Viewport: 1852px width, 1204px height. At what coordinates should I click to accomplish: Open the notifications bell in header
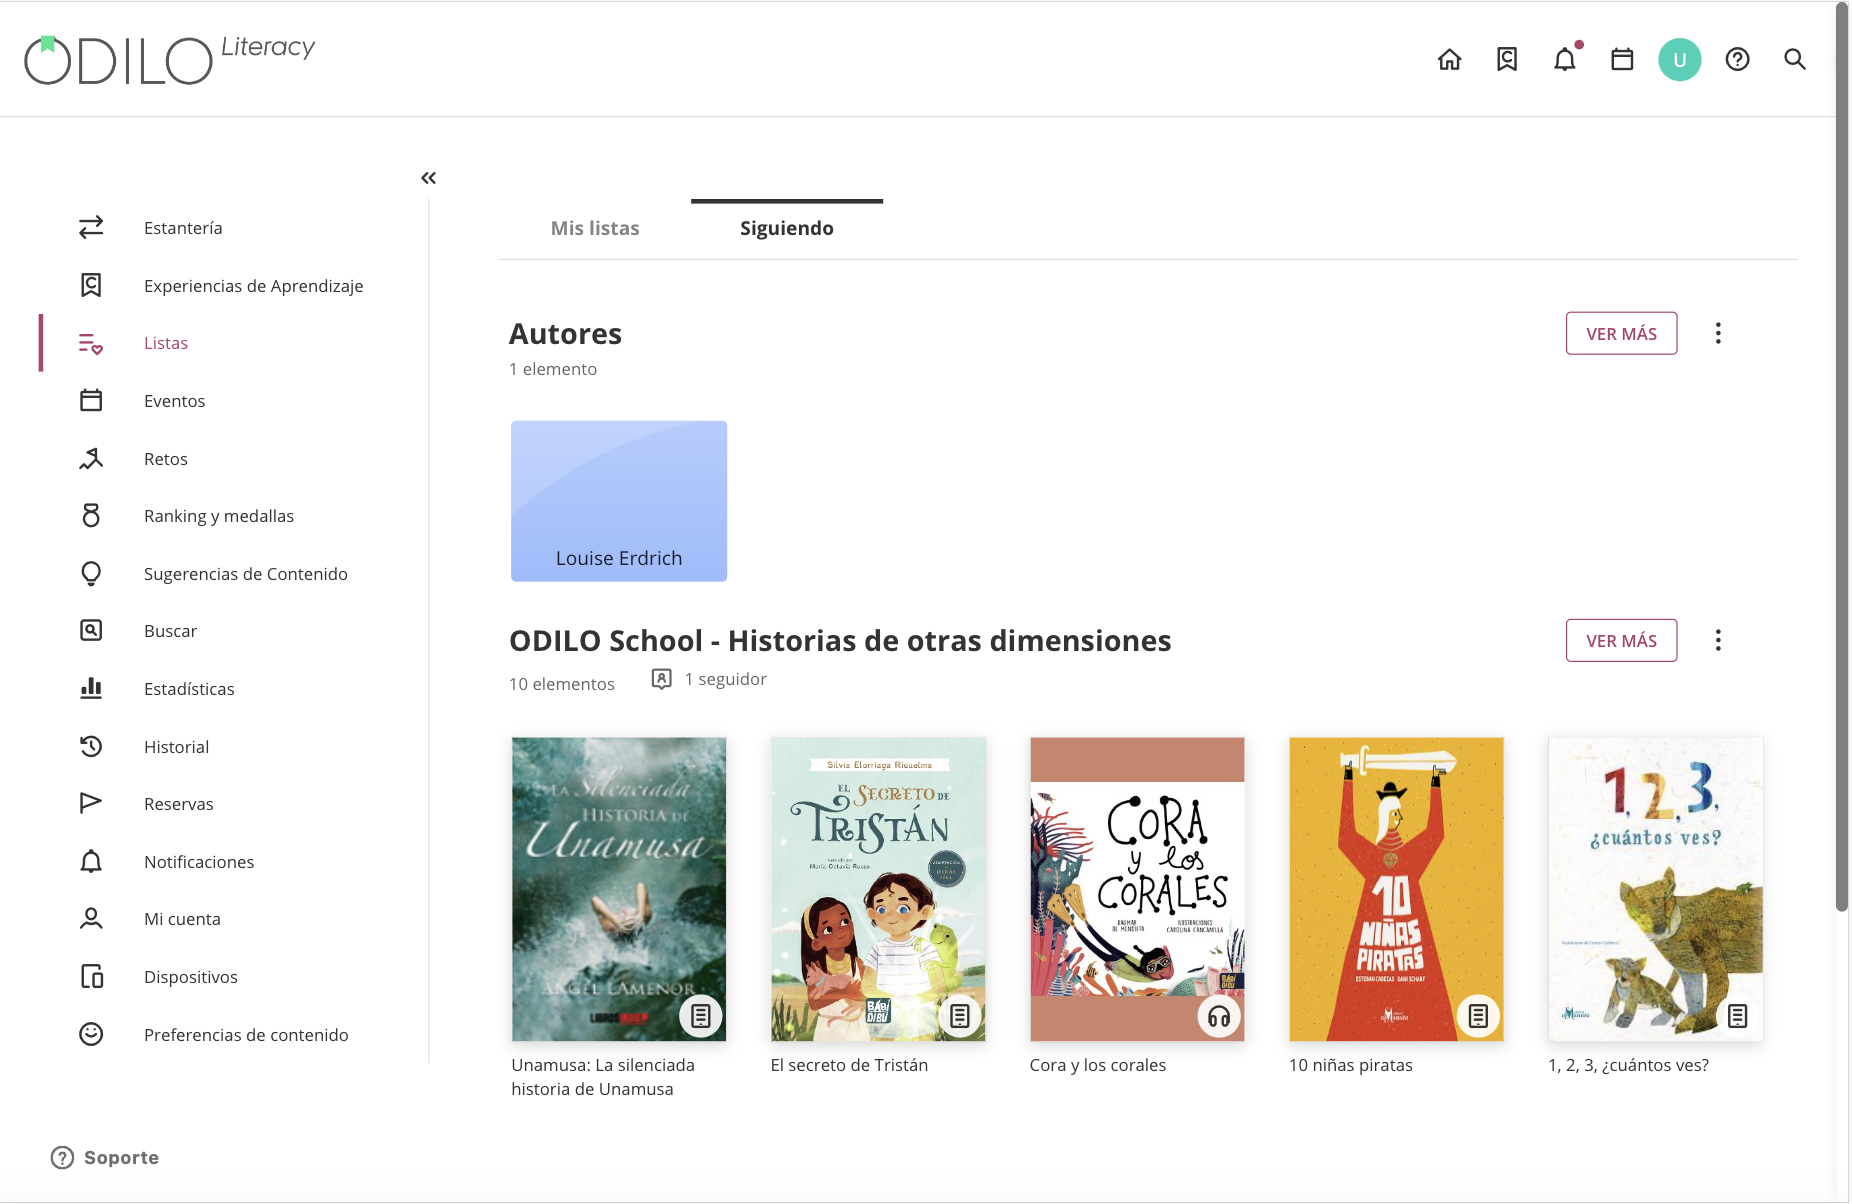pos(1565,60)
